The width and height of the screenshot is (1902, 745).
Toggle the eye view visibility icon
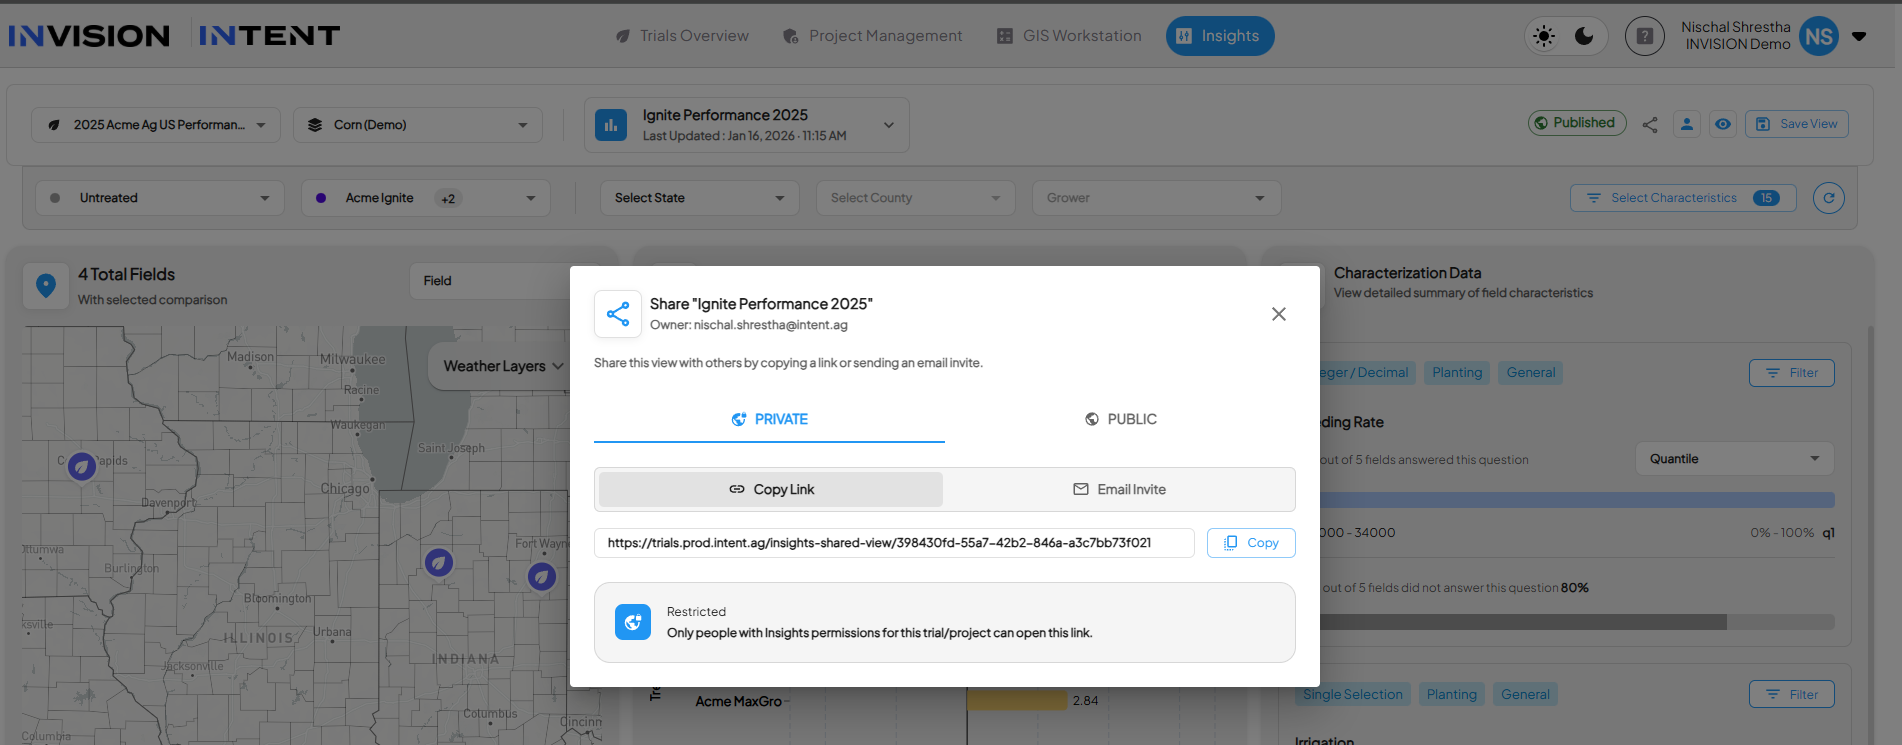(x=1723, y=124)
